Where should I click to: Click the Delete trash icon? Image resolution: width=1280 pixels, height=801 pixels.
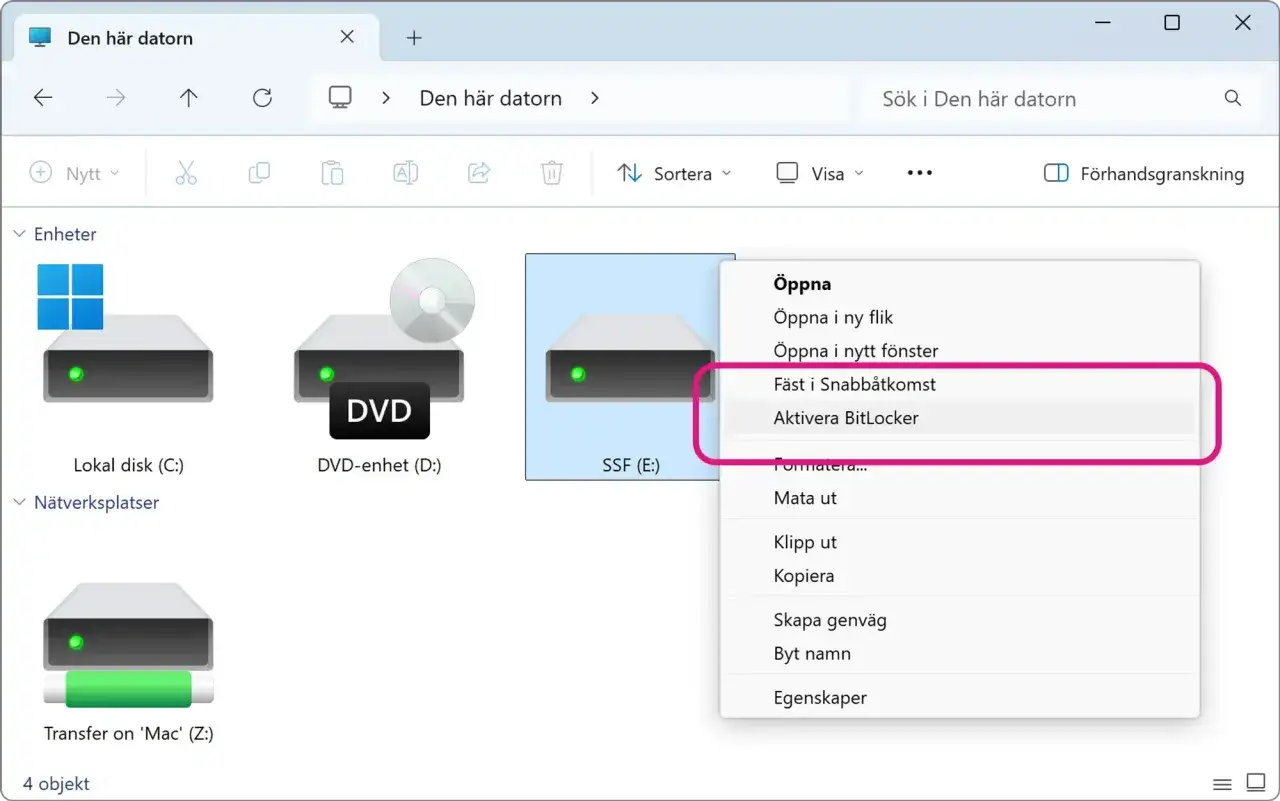552,173
